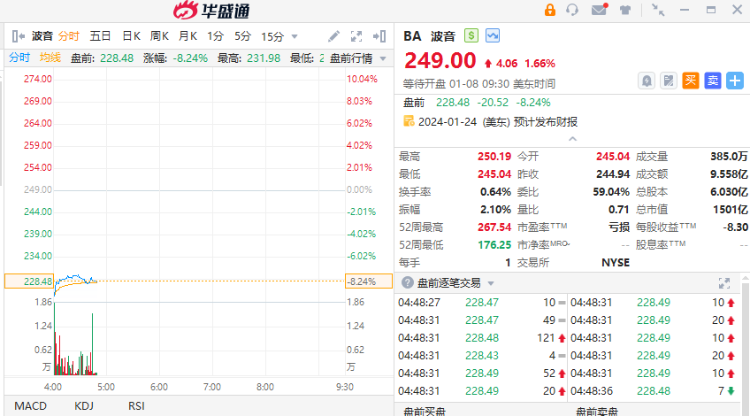The width and height of the screenshot is (750, 416).
Task: Toggle the 均线 average line legend
Action: [x=50, y=58]
